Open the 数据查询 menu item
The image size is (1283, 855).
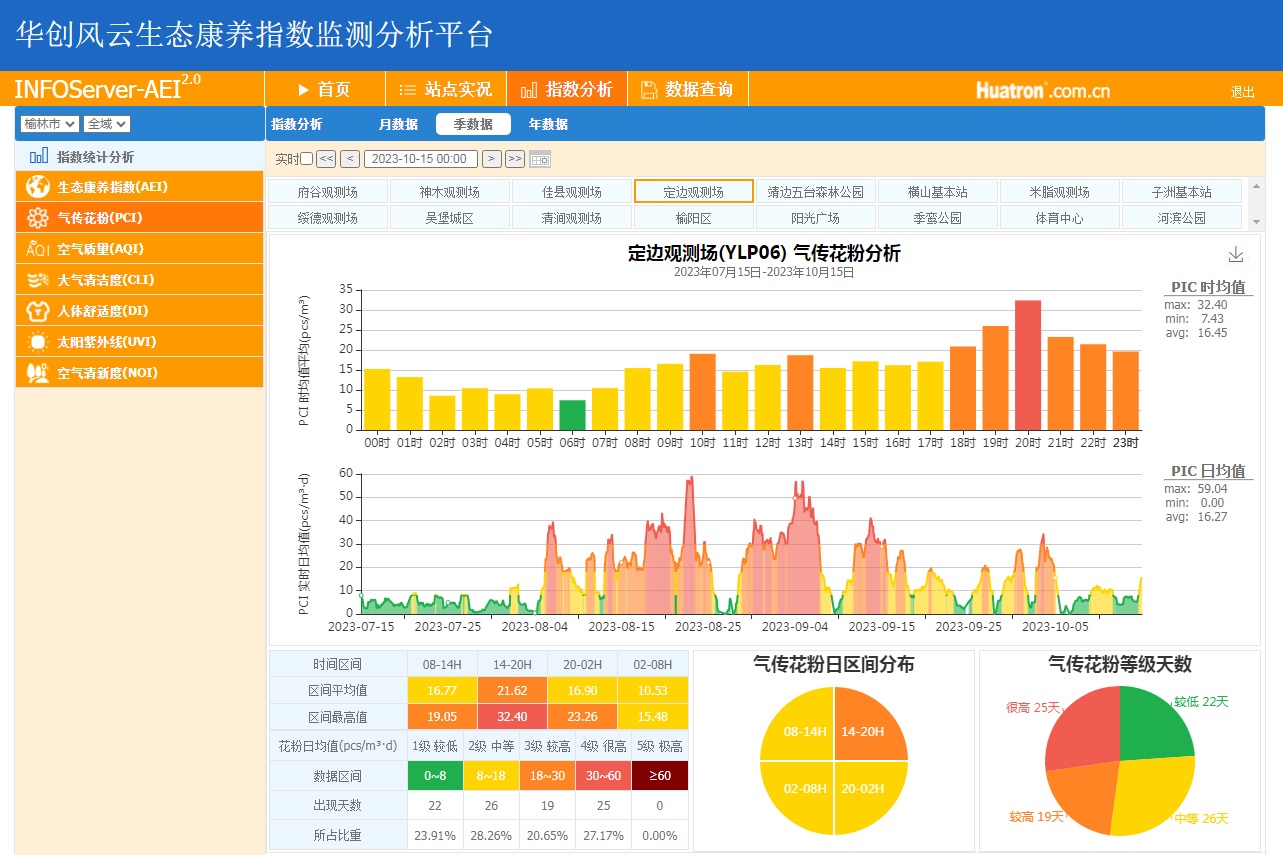(687, 89)
